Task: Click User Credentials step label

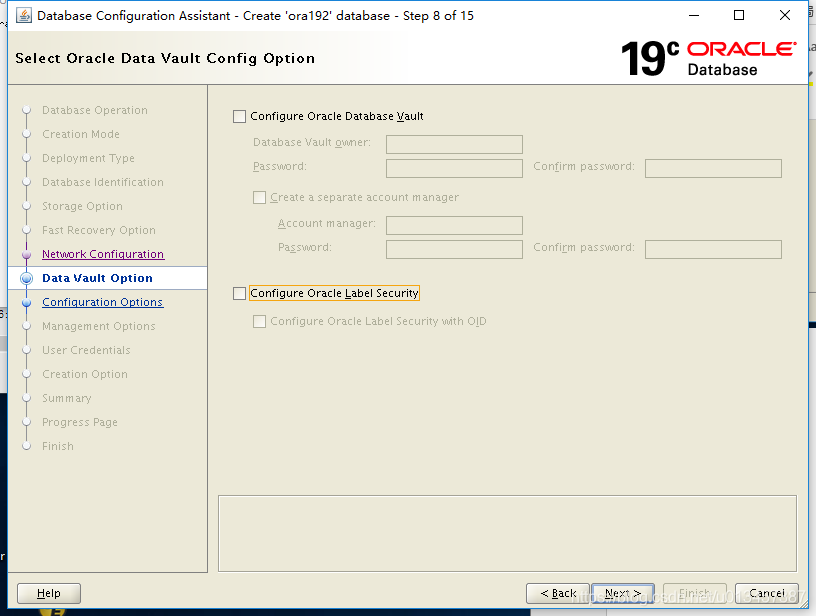Action: tap(86, 350)
